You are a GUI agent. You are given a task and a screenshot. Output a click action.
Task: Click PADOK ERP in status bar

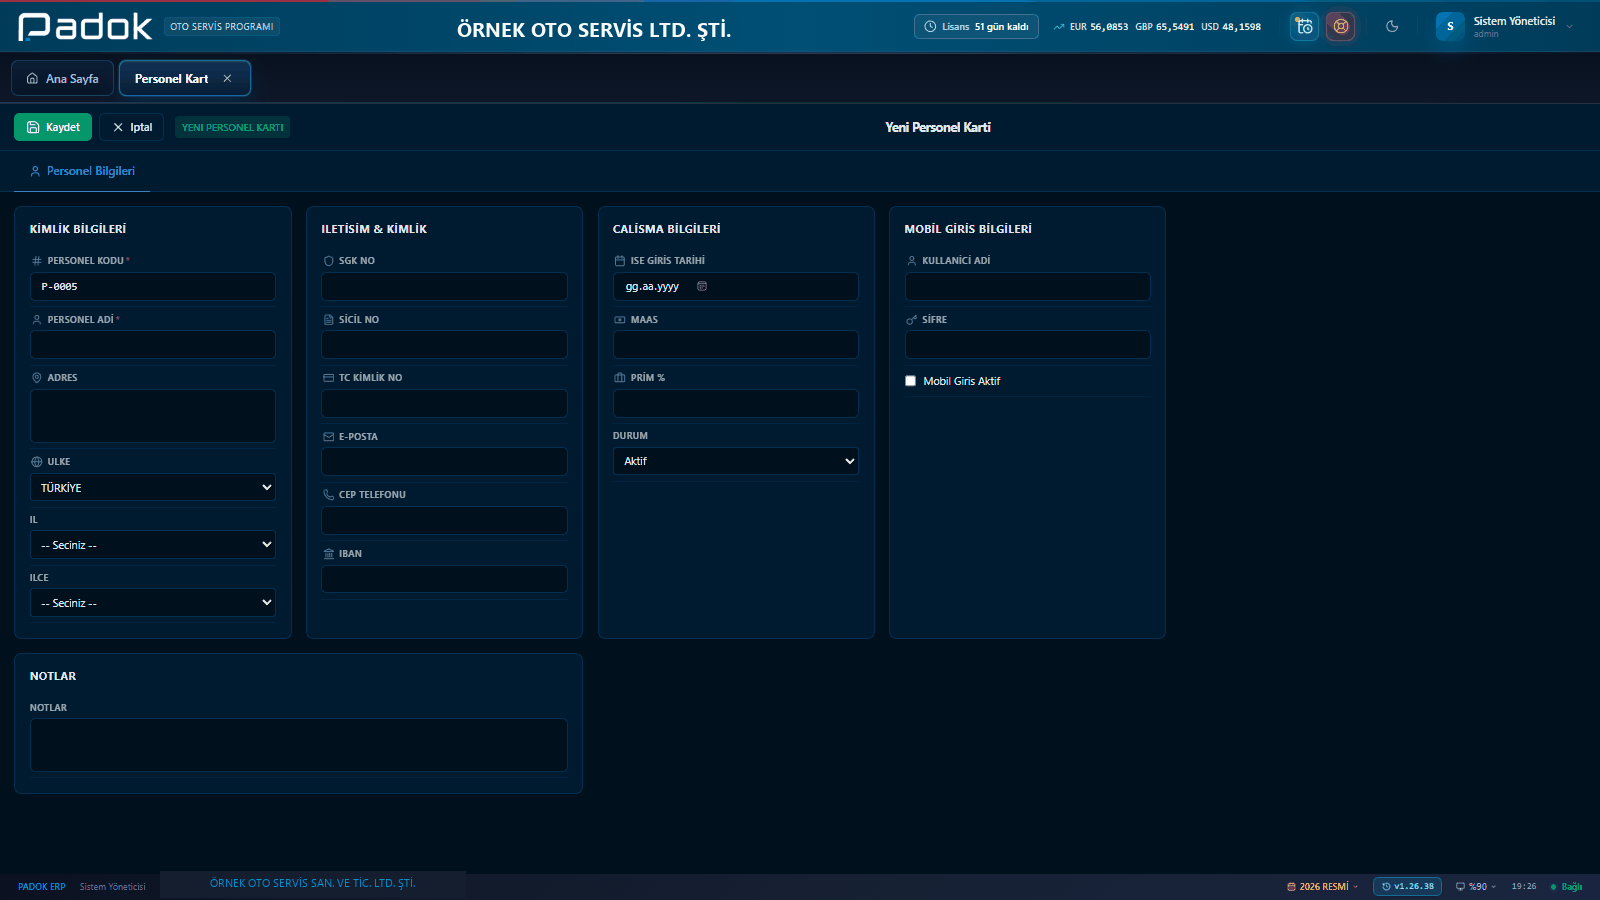point(41,887)
